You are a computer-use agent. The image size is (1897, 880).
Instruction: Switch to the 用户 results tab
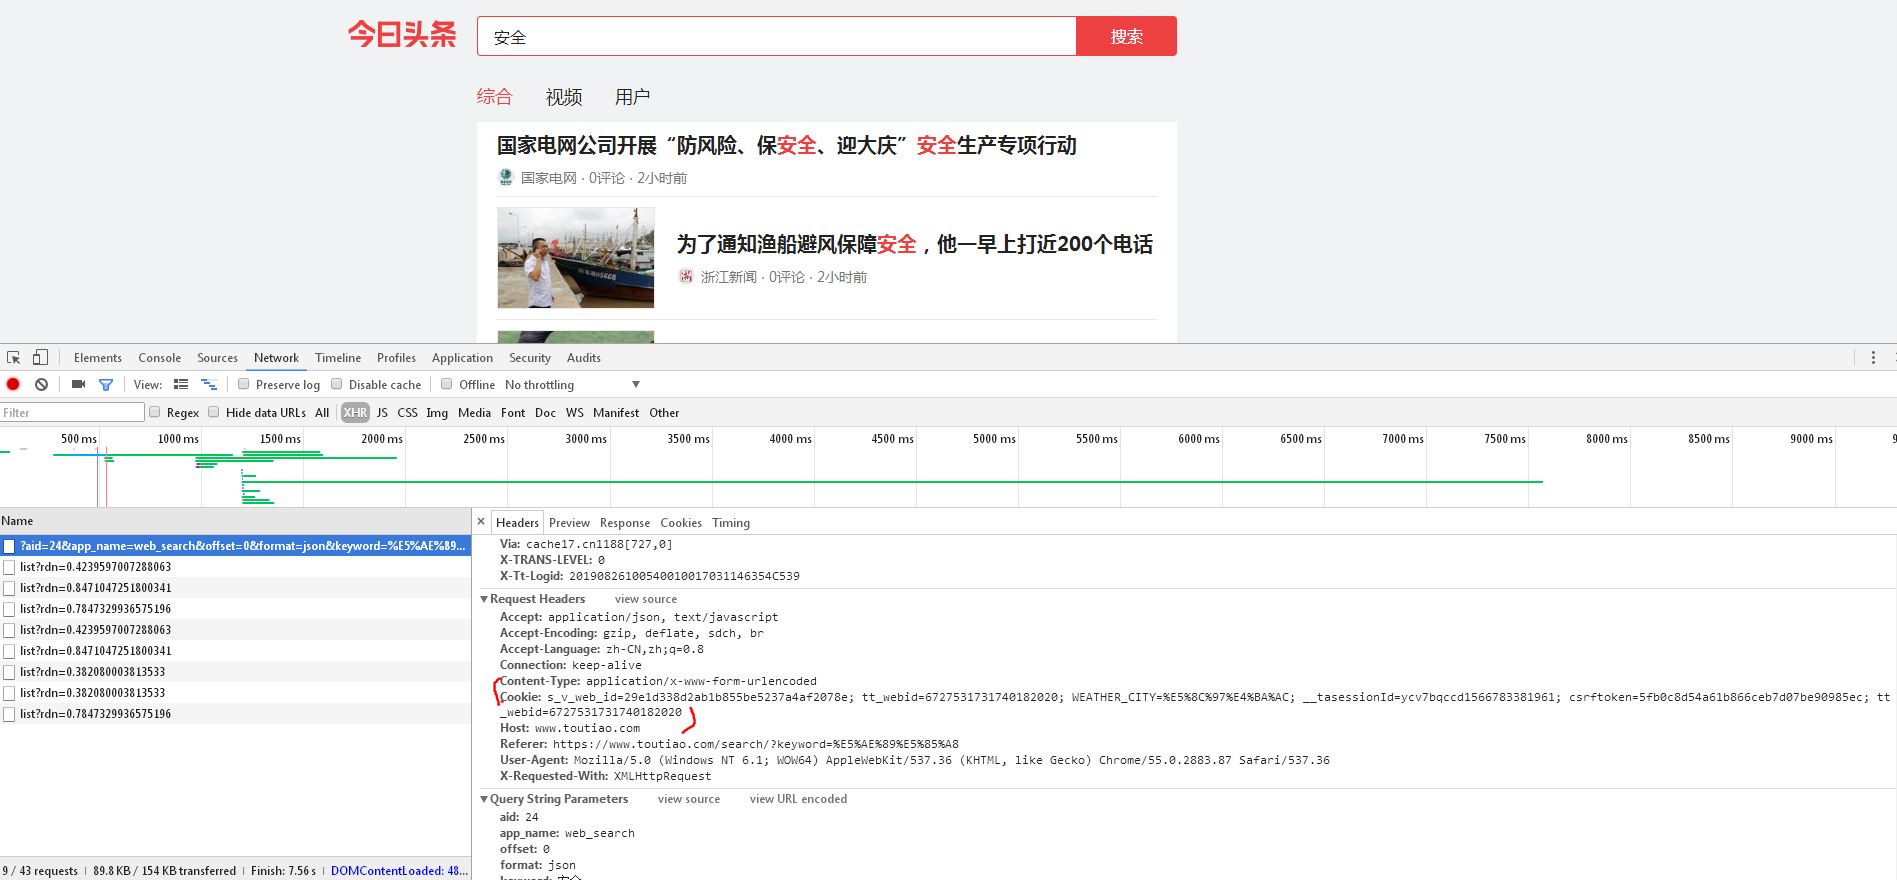(x=632, y=97)
